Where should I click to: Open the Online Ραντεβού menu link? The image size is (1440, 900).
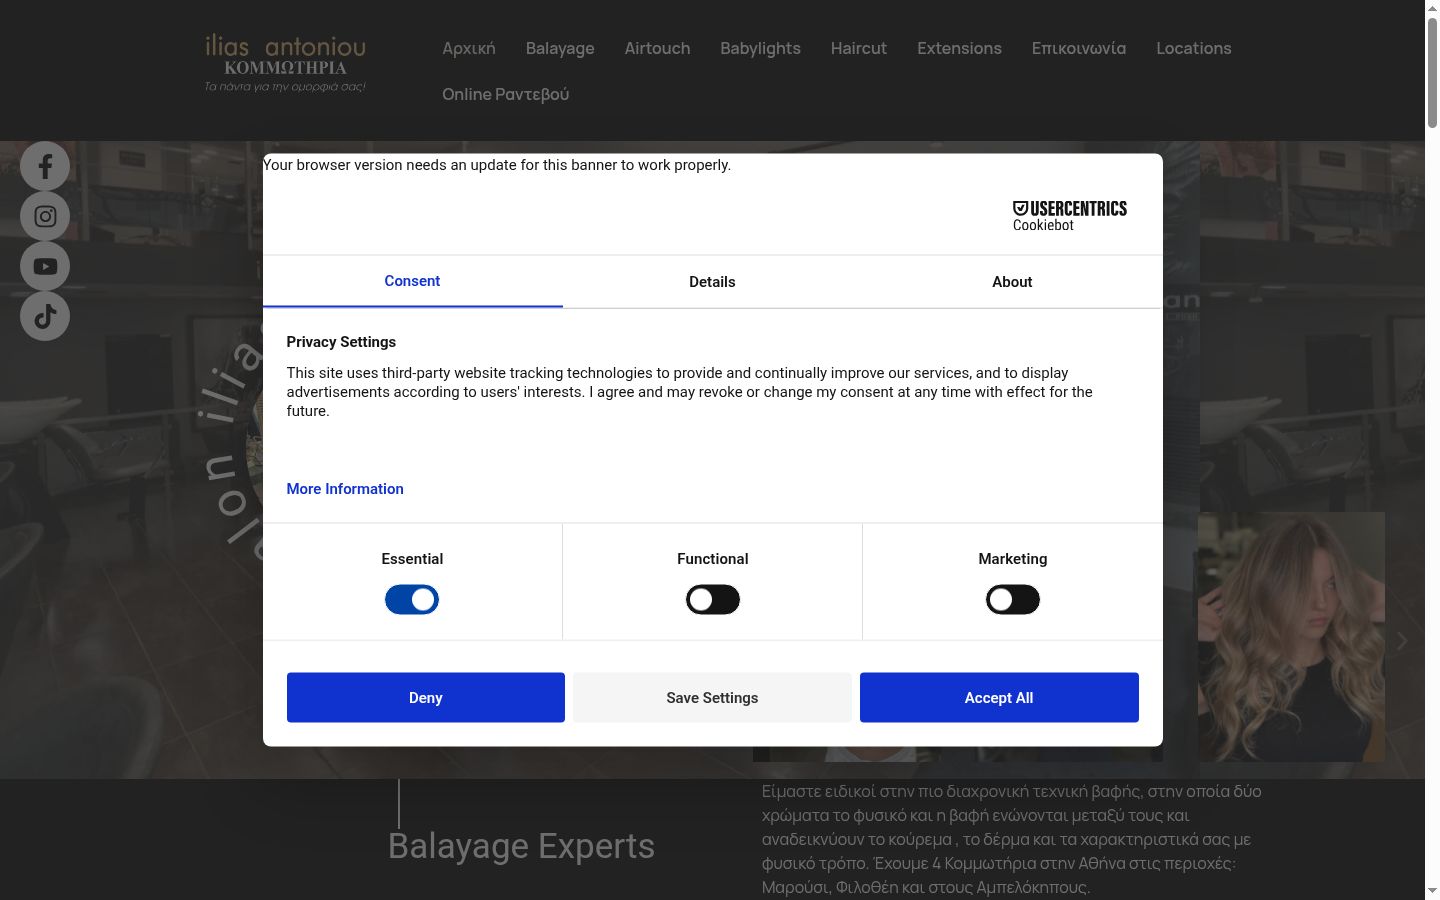(x=506, y=94)
